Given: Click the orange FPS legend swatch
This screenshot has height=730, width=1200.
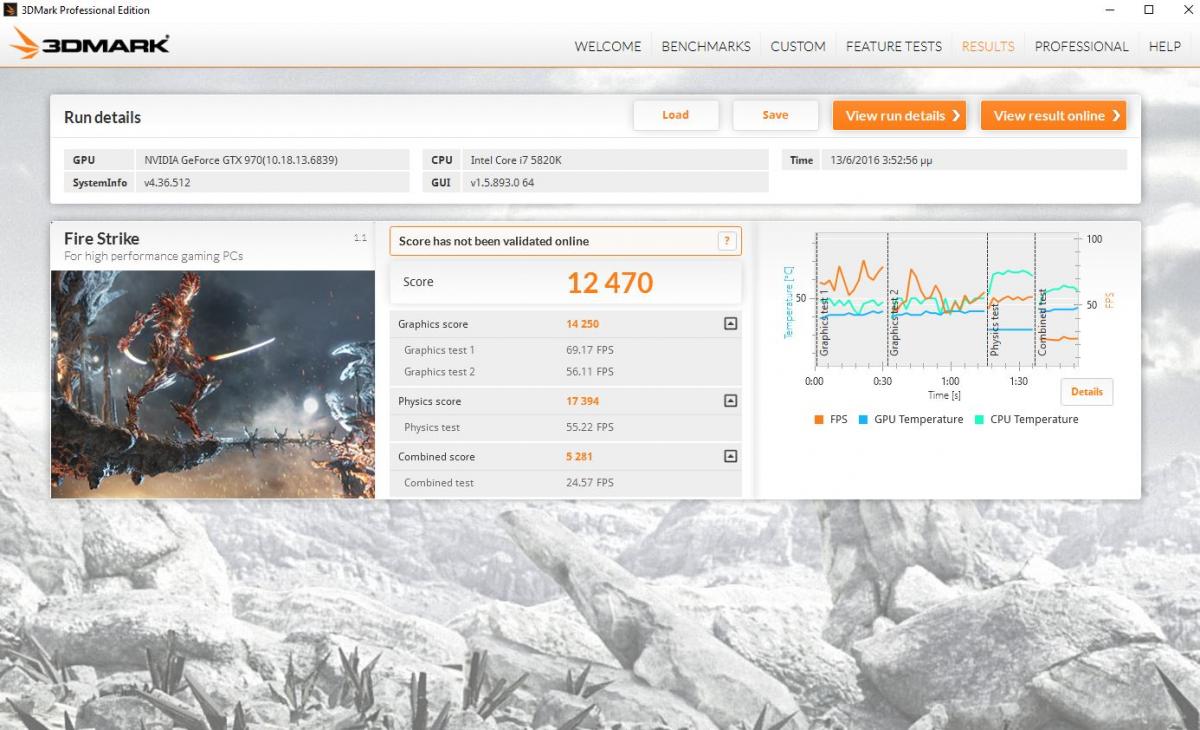Looking at the screenshot, I should coord(819,420).
